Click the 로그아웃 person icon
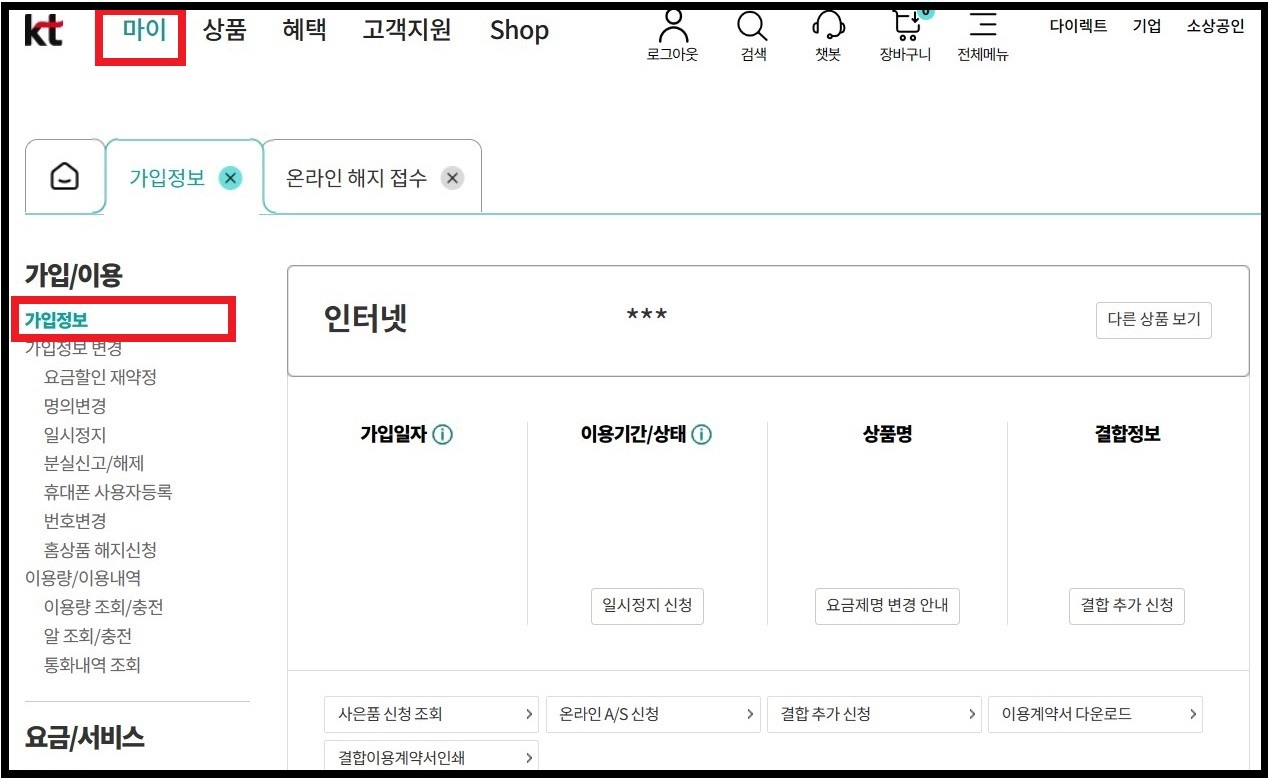The image size is (1268, 778). [674, 24]
